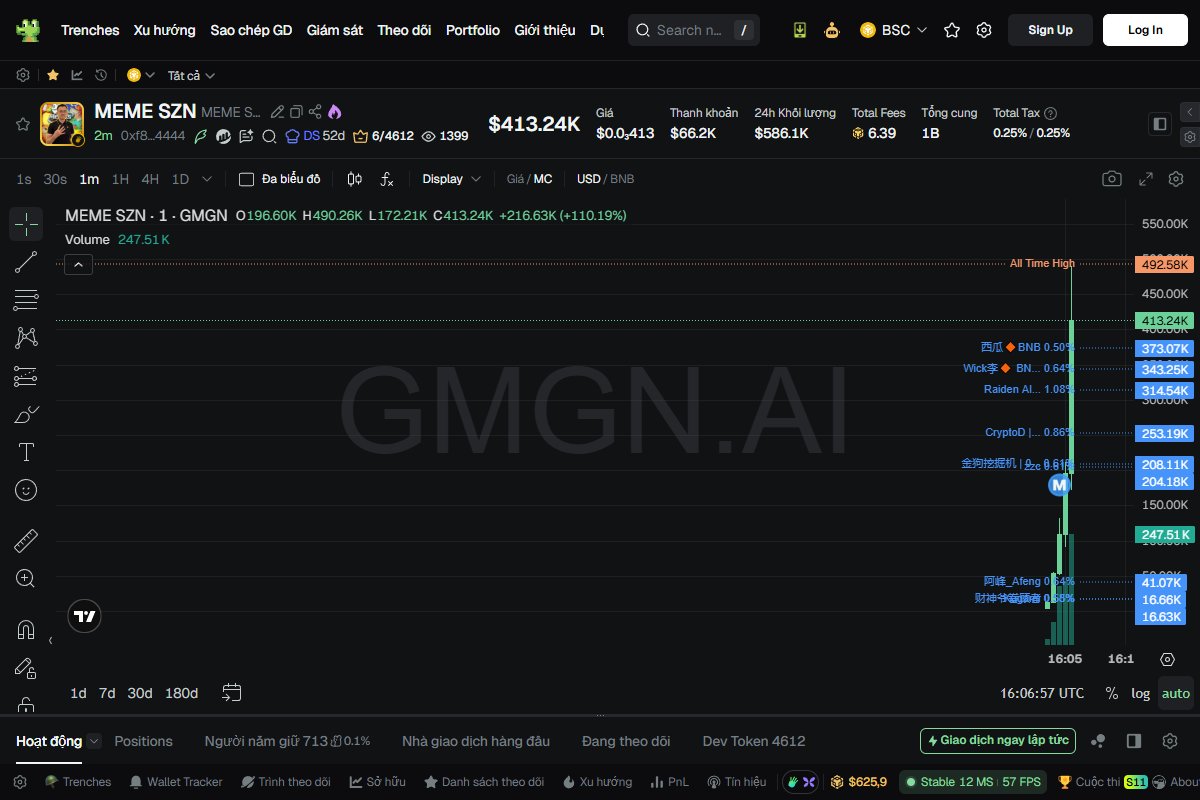The height and width of the screenshot is (800, 1200).
Task: Expand the Hoạt động dropdown arrow
Action: click(94, 741)
